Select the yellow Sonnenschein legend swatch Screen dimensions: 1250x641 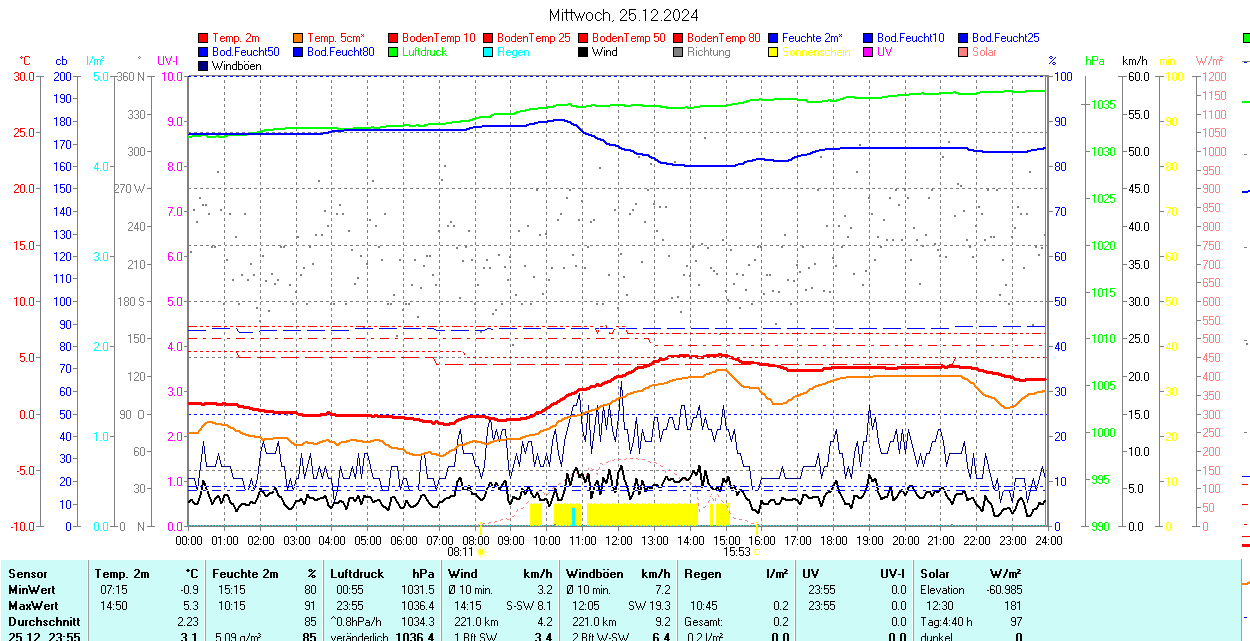[x=774, y=52]
